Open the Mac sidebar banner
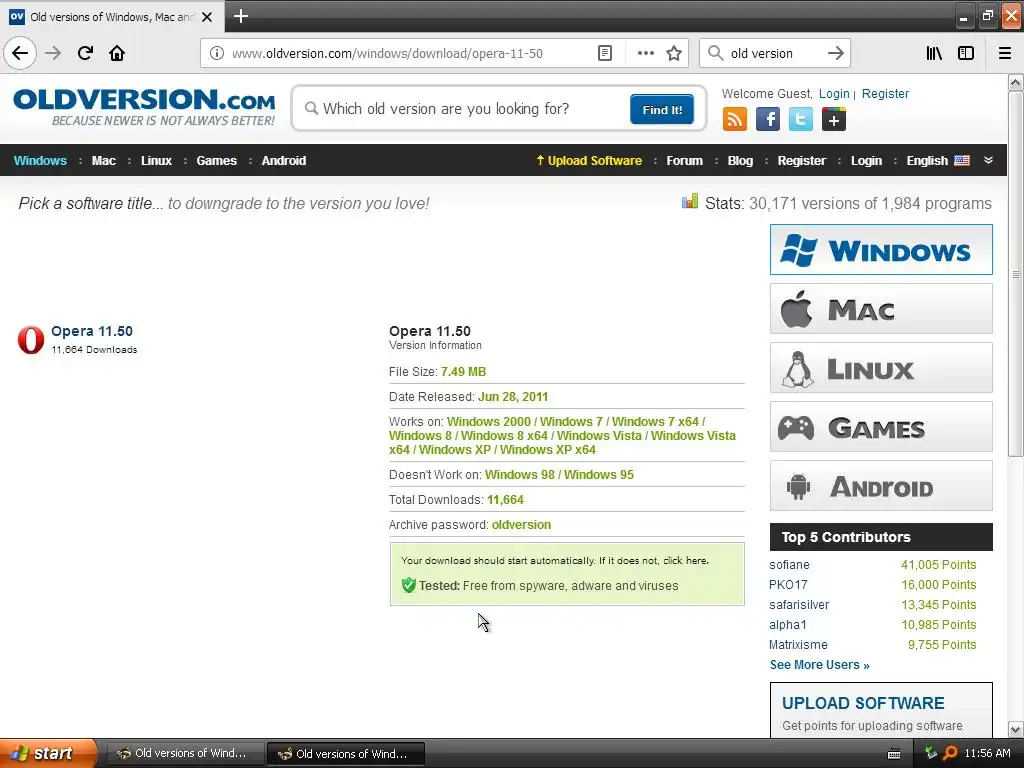 click(x=881, y=308)
